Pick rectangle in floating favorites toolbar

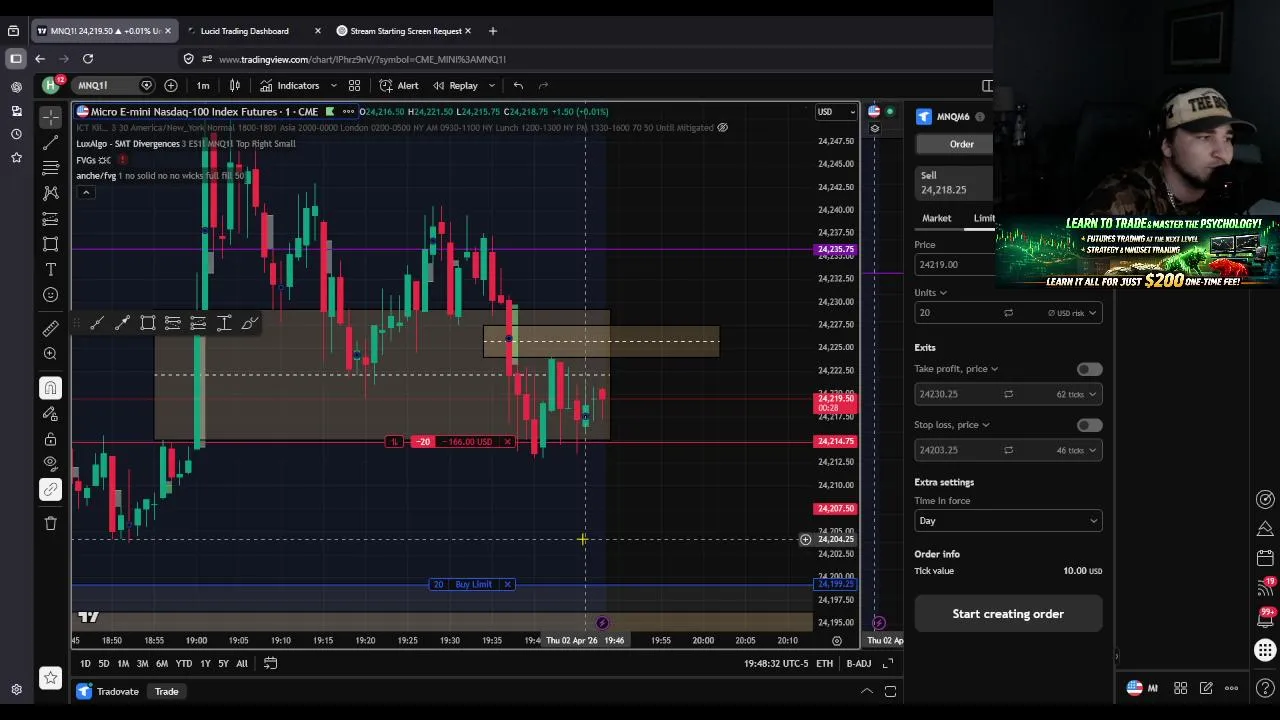coord(147,322)
